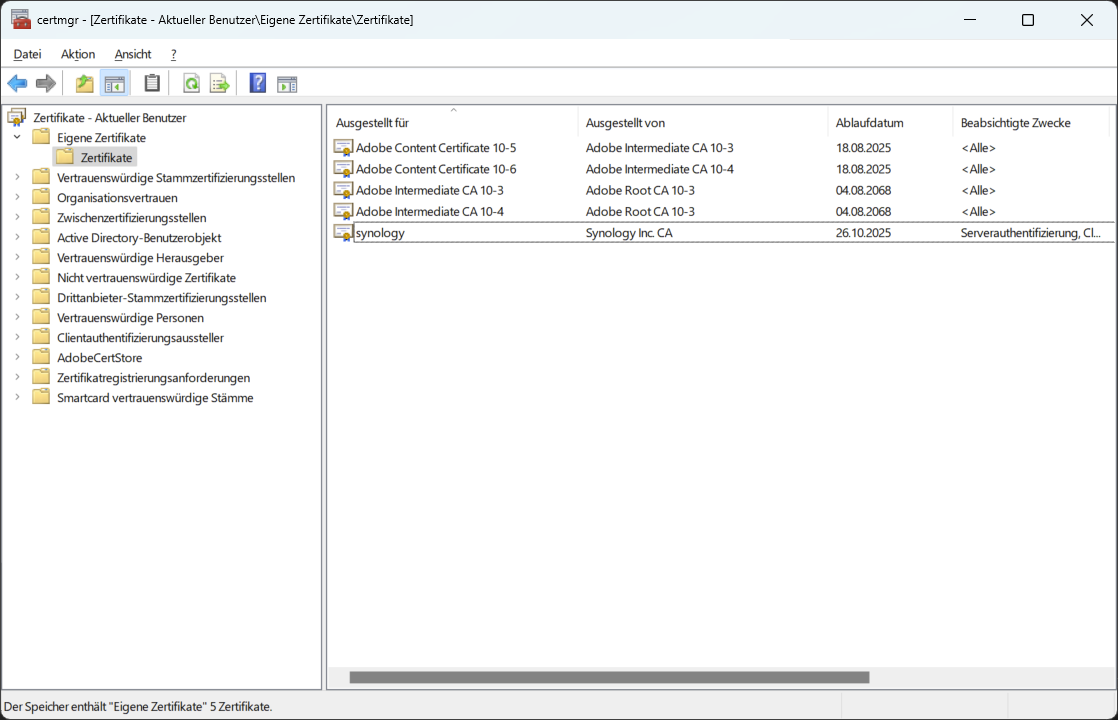
Task: Click the Organisationsvertrauen folder icon
Action: click(41, 197)
